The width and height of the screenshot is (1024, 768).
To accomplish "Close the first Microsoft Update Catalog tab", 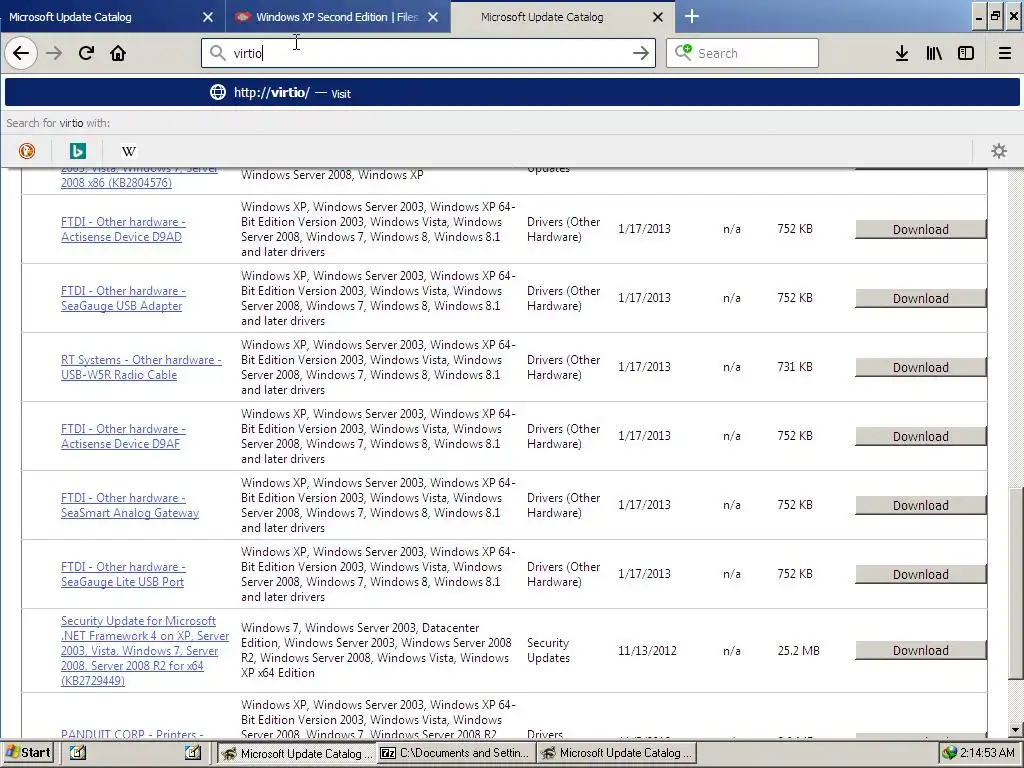I will coord(208,17).
